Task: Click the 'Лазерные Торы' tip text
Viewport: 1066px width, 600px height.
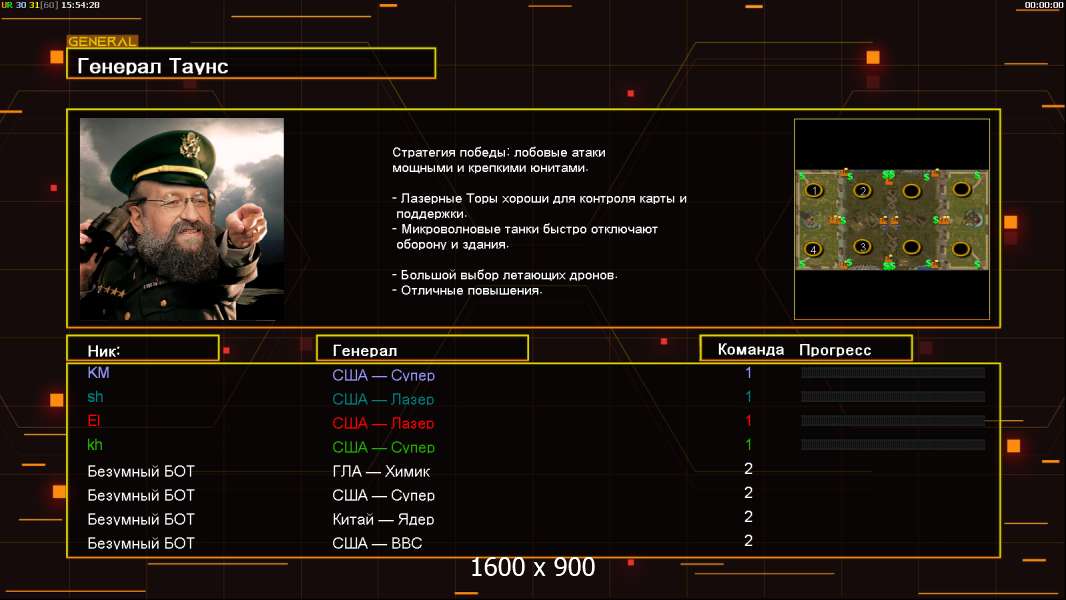Action: 540,206
